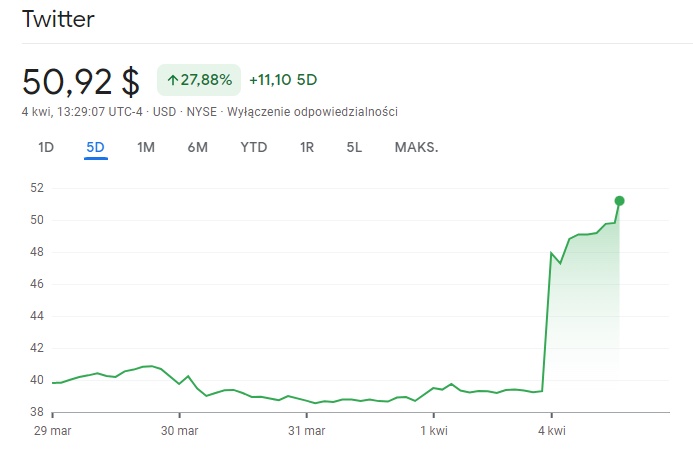Click the Twitter stock title
Viewport: 693px width, 450px height.
click(x=60, y=20)
